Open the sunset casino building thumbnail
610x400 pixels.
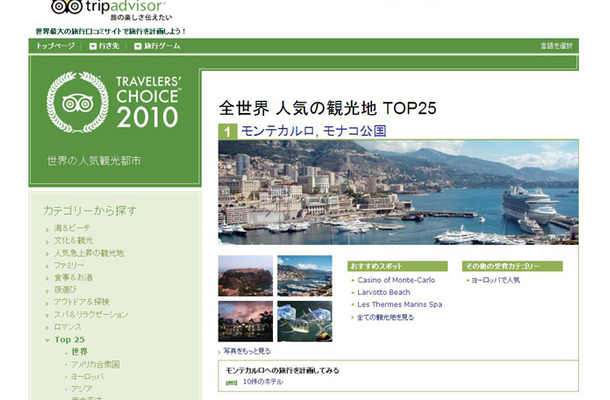[245, 321]
